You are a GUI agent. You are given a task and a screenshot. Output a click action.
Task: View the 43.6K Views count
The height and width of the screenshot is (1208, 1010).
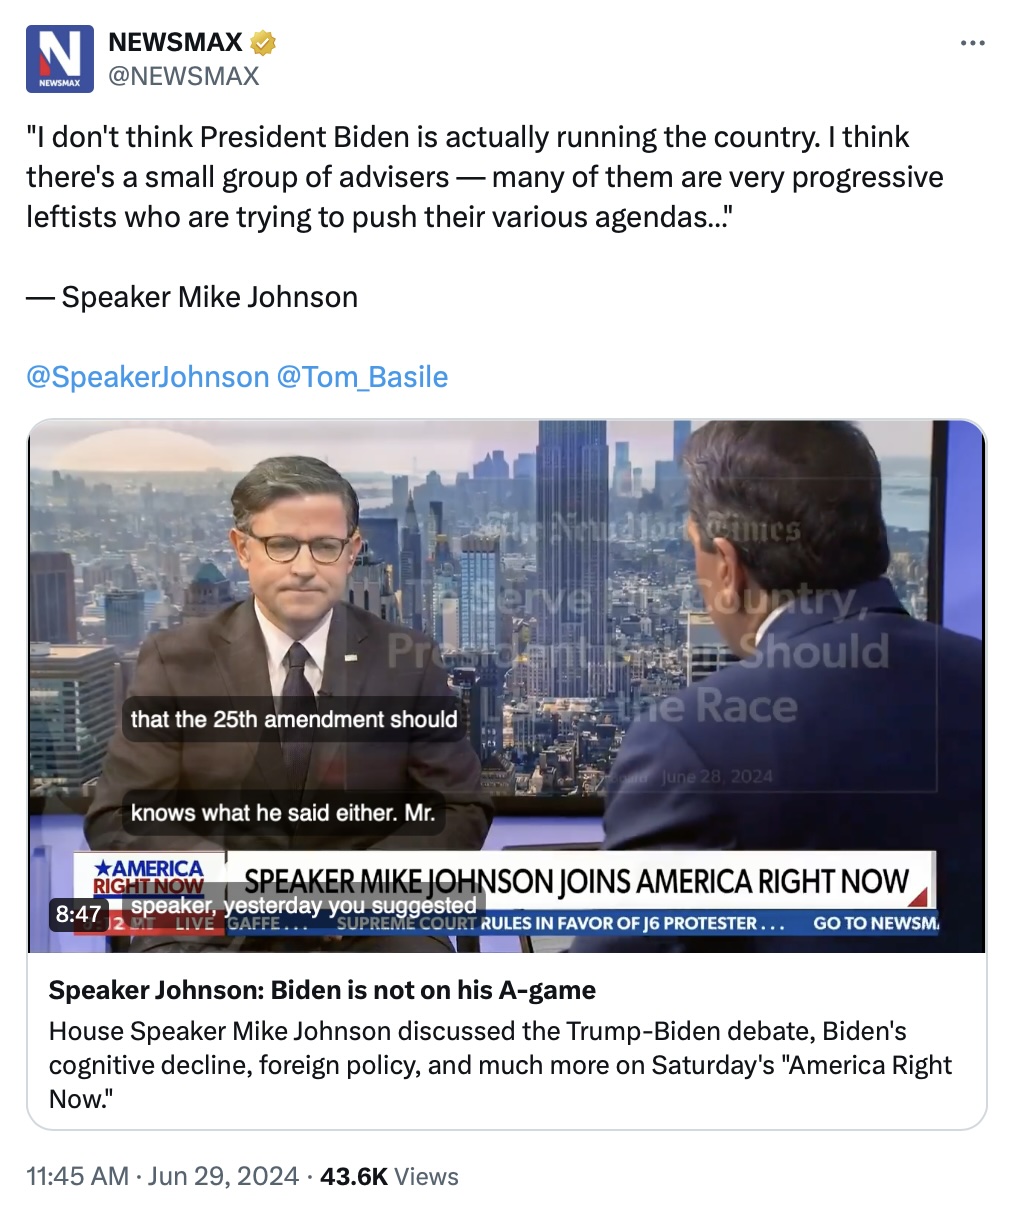389,1176
